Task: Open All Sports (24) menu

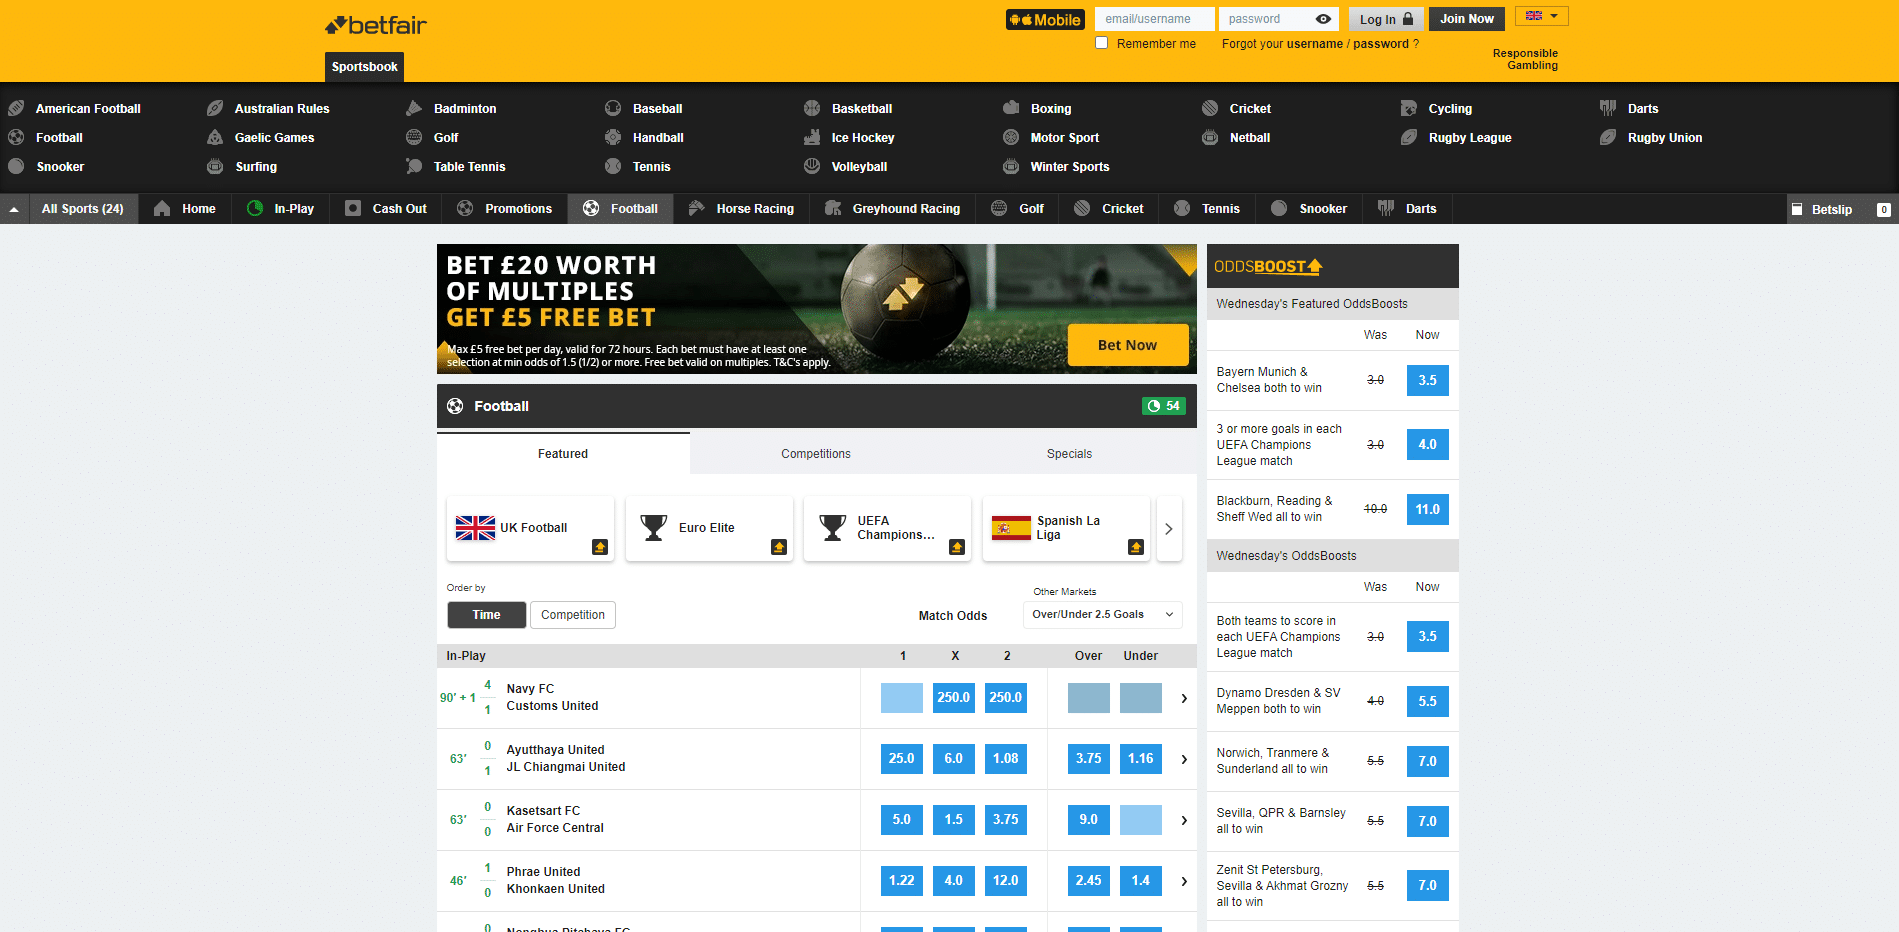Action: pos(82,209)
